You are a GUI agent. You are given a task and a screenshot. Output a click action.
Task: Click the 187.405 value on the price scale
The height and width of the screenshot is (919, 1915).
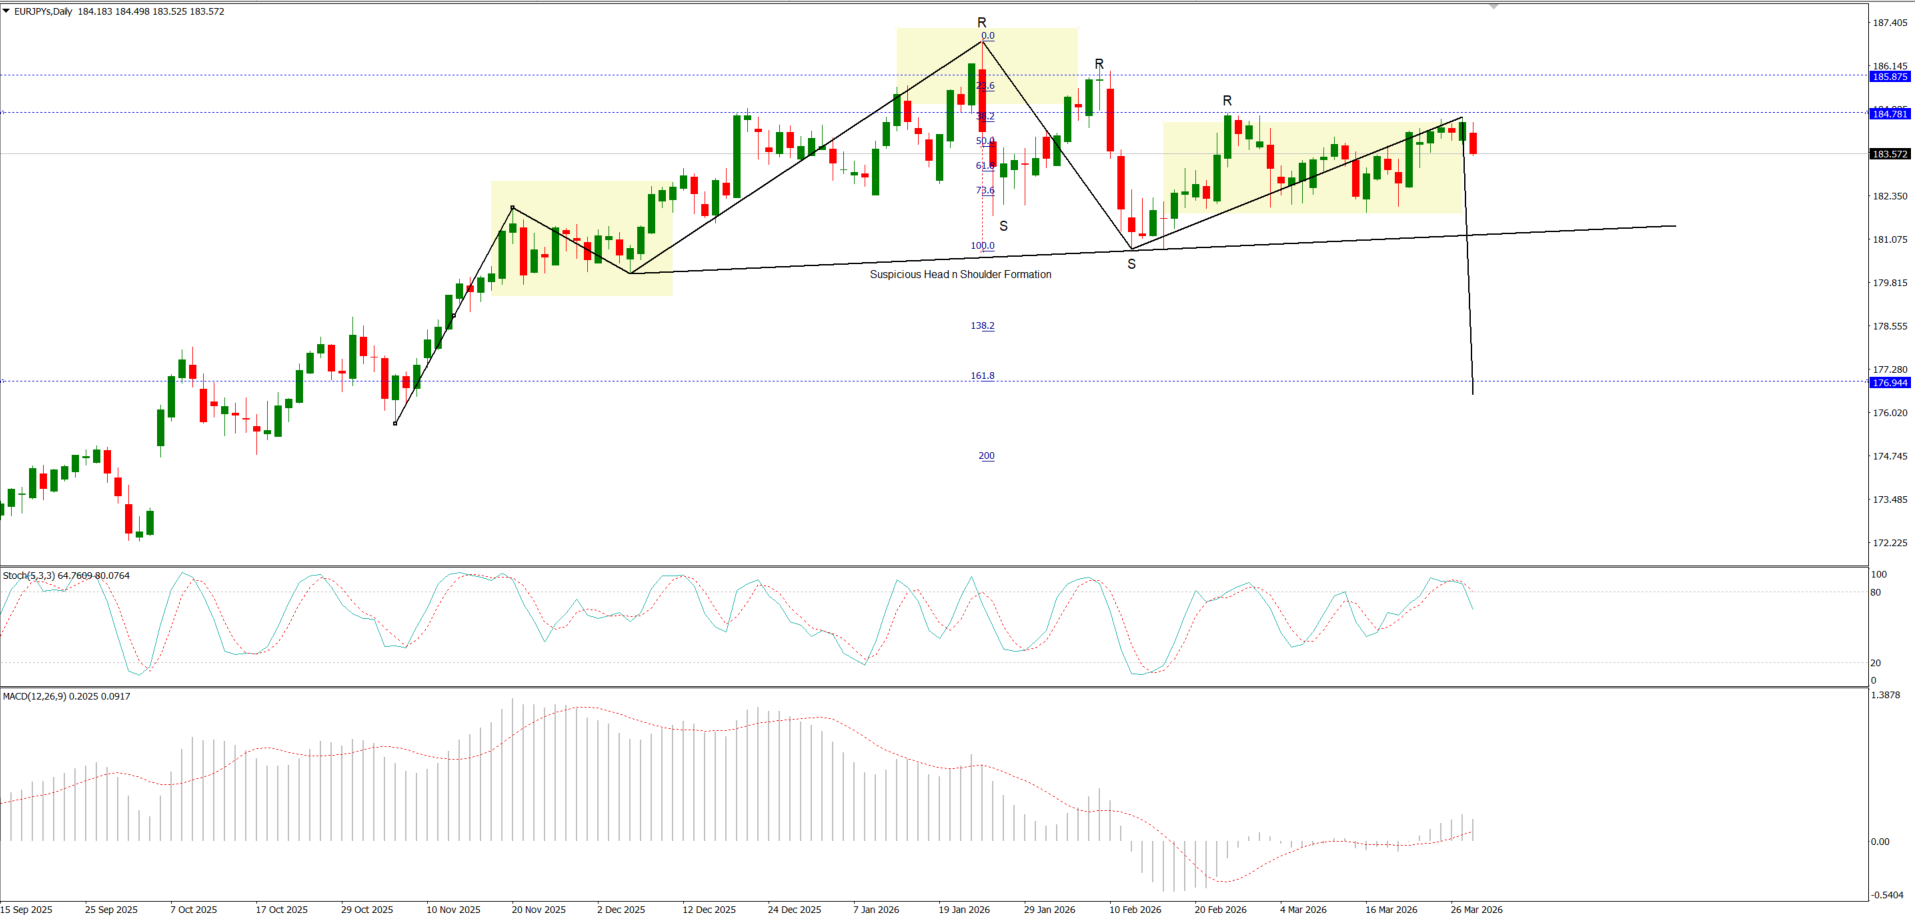pos(1889,23)
